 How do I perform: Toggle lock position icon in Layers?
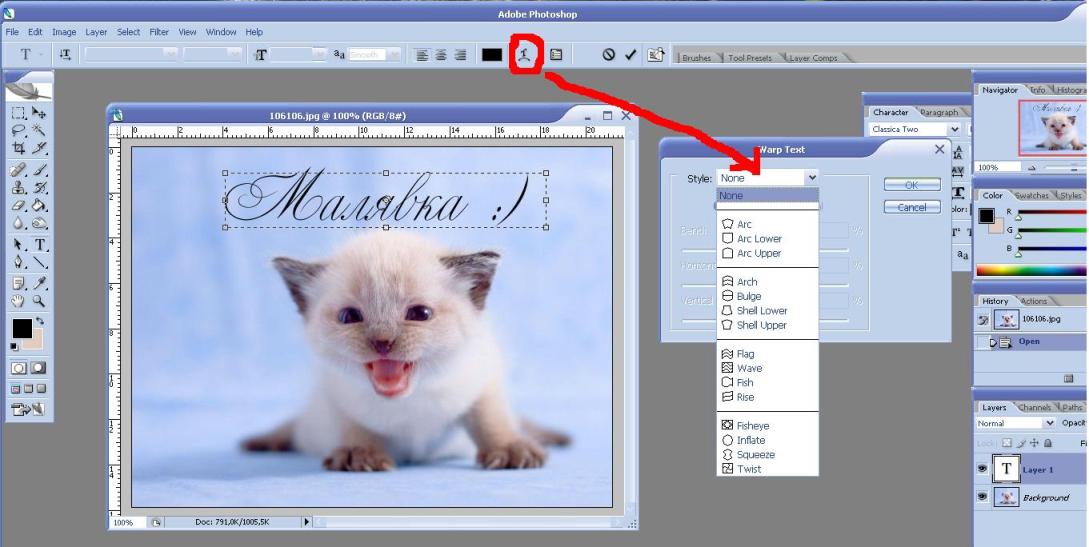(1034, 442)
